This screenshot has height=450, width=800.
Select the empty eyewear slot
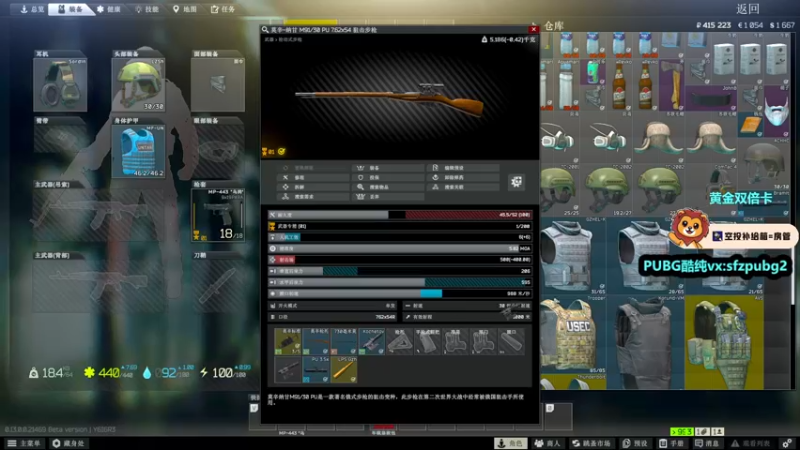(218, 152)
